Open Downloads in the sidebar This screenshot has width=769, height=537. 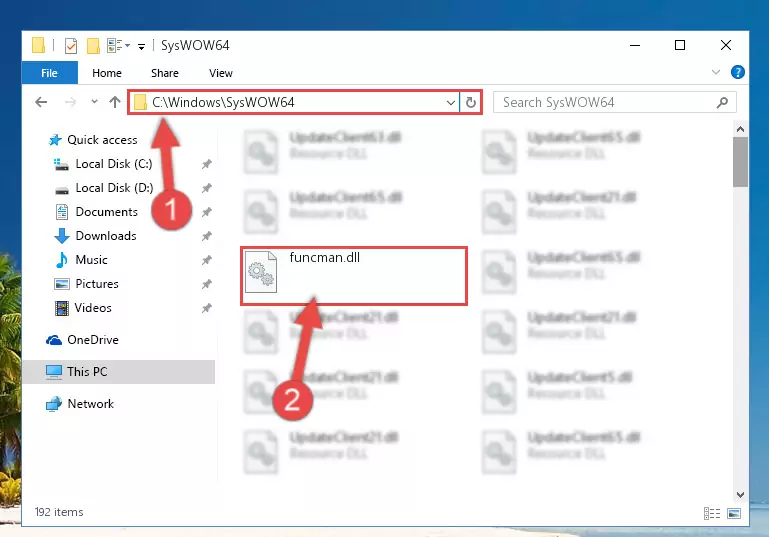(x=106, y=236)
